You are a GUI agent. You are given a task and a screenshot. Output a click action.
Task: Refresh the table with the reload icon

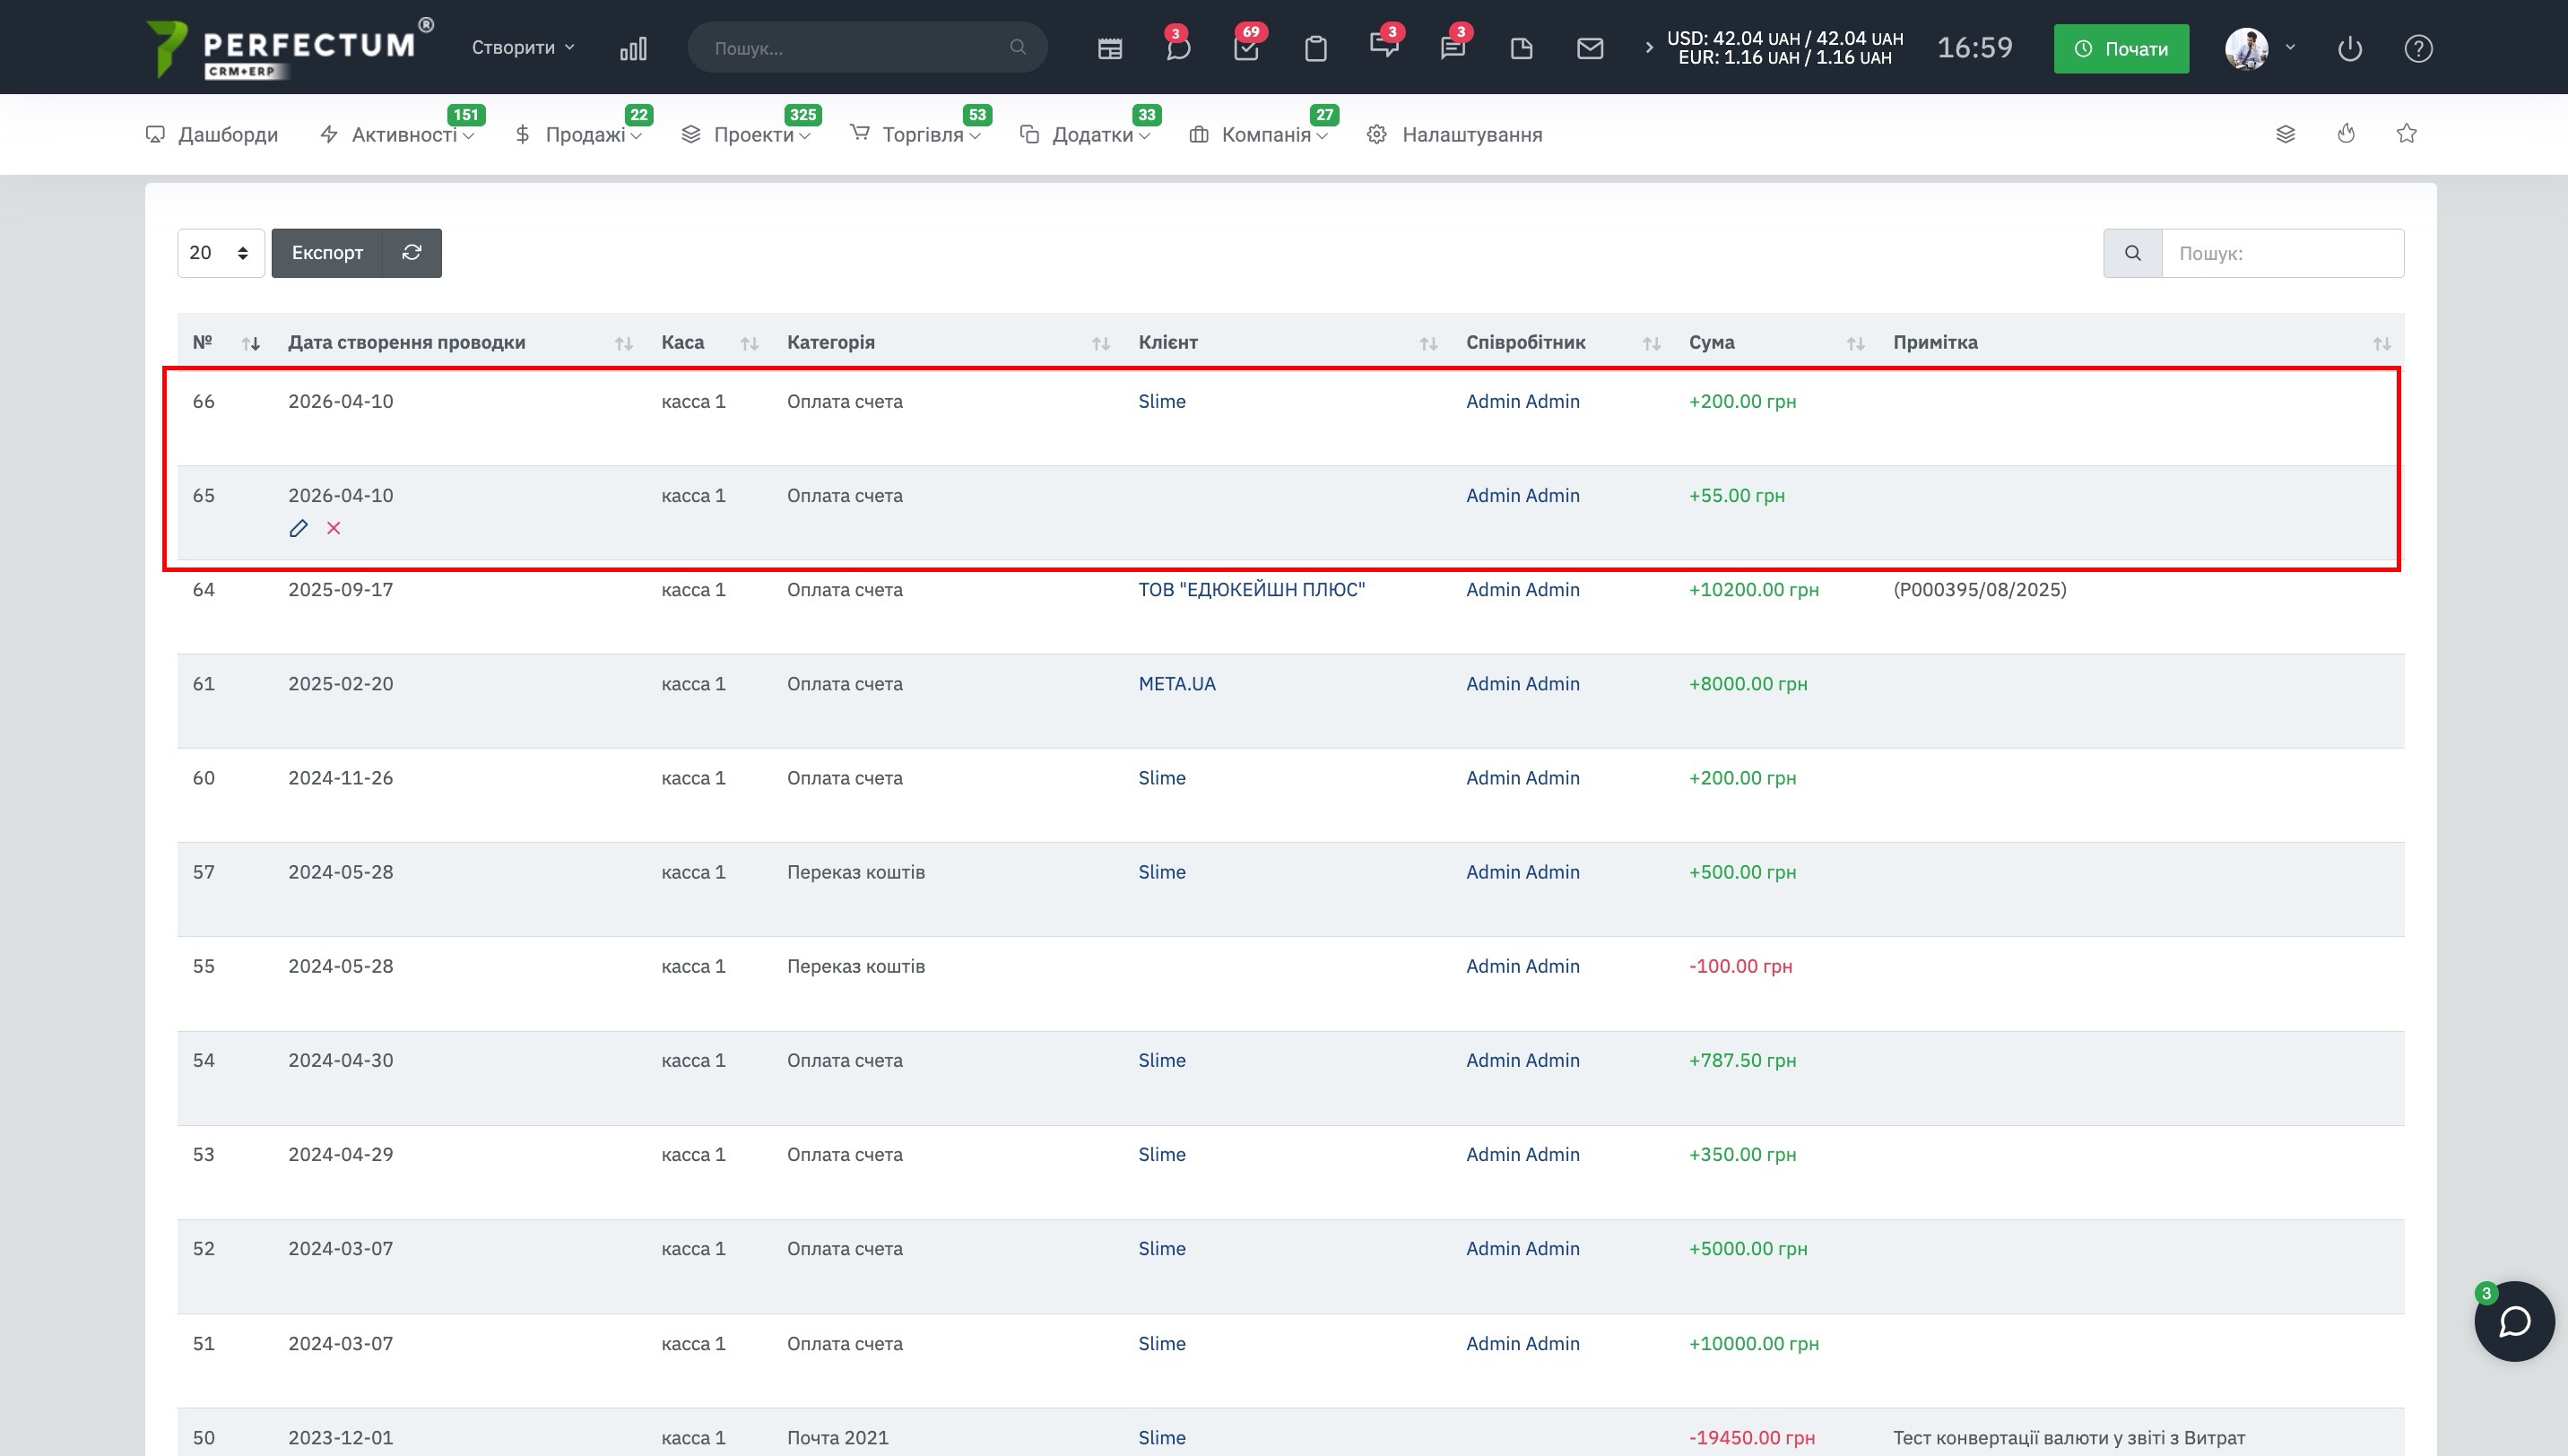pos(412,253)
